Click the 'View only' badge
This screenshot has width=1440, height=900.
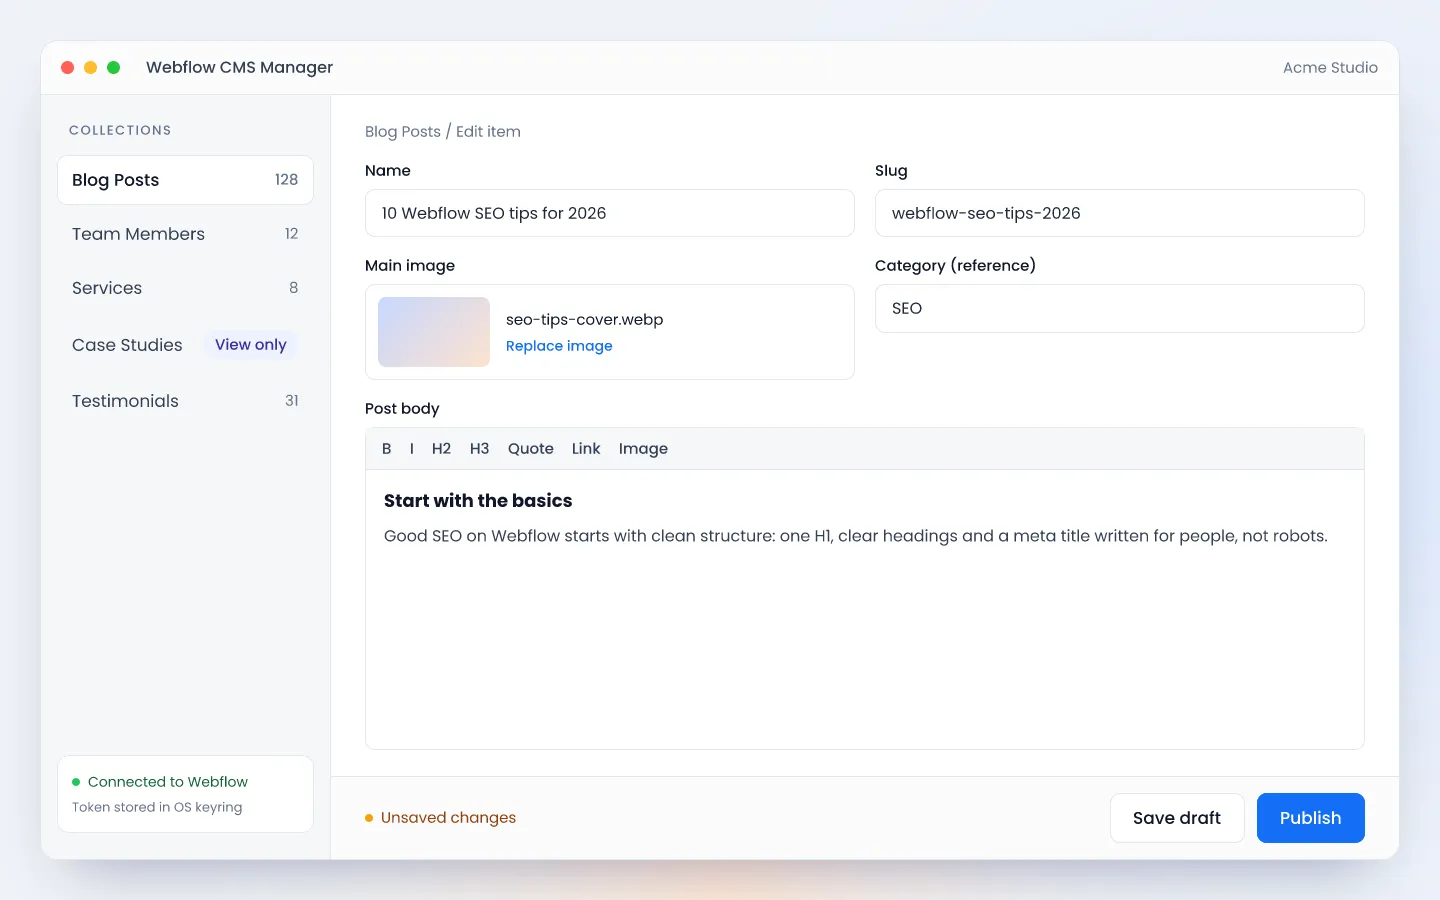pos(251,345)
